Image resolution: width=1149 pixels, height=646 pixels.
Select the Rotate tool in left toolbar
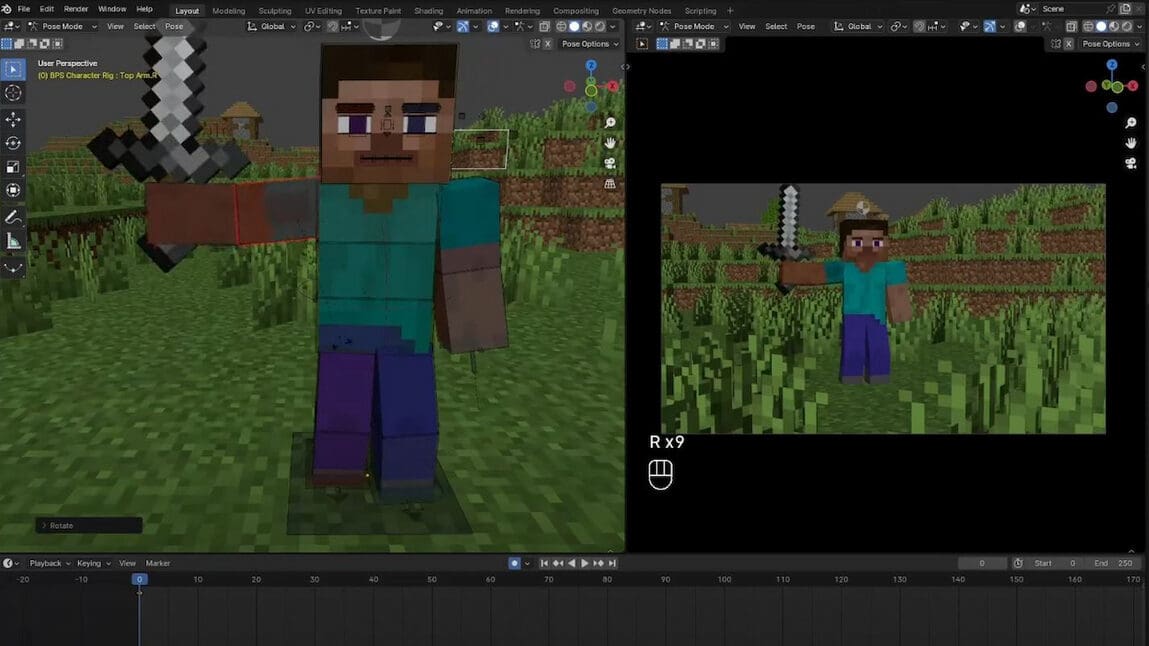(13, 143)
